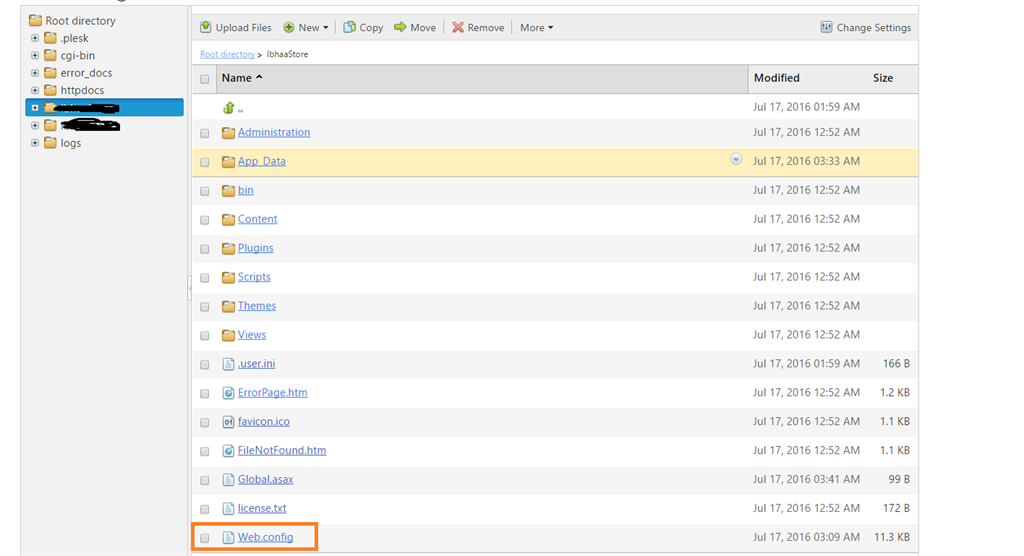Click the sidebar collapse handle
The width and height of the screenshot is (1024, 556).
189,287
